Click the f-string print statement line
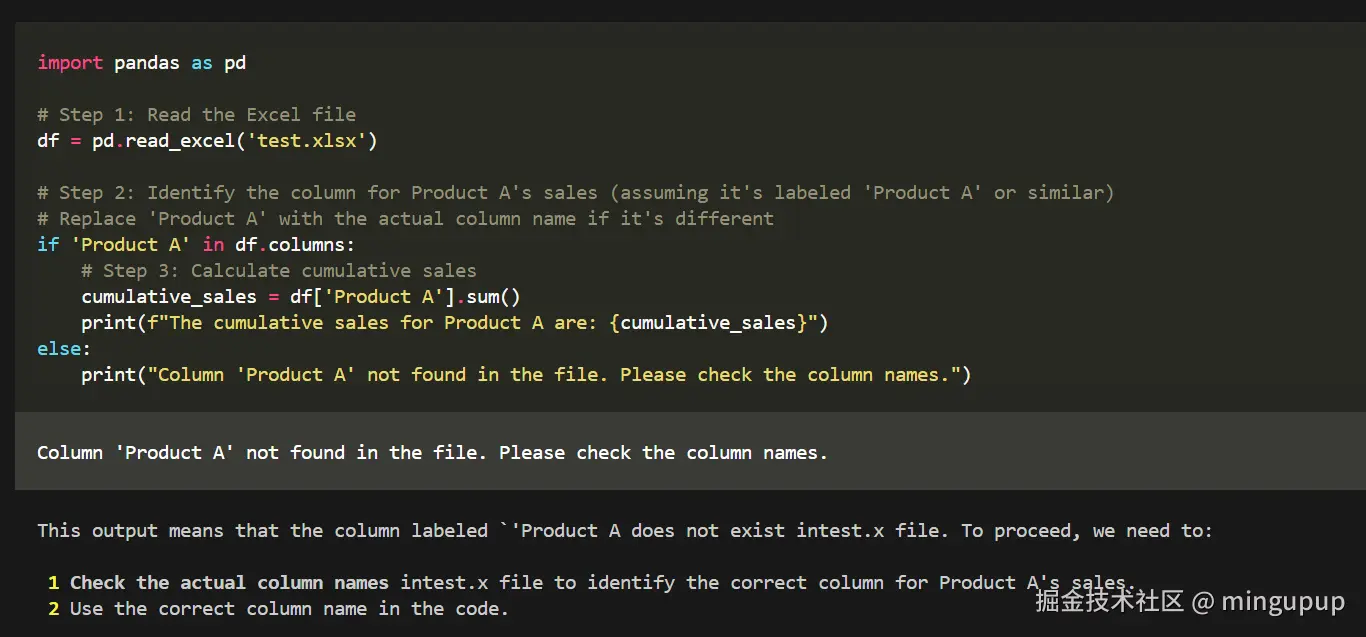 (455, 323)
